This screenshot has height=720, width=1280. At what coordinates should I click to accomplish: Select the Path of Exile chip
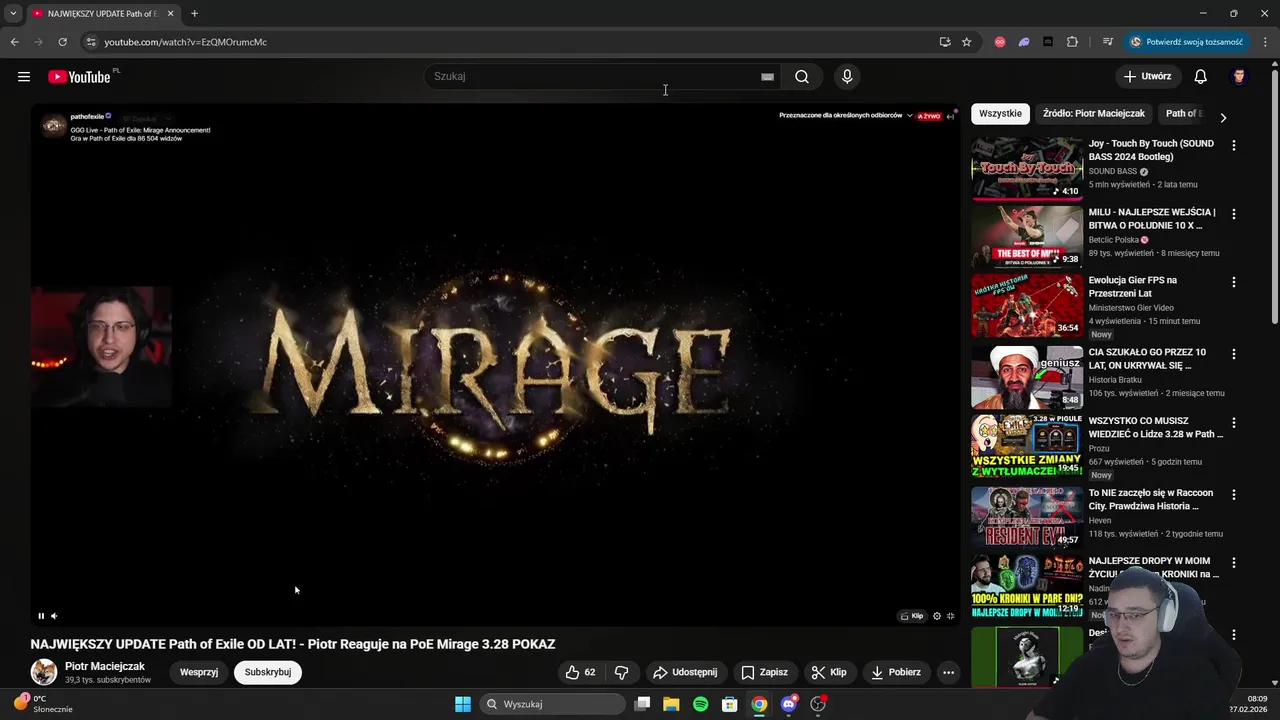tap(1184, 114)
